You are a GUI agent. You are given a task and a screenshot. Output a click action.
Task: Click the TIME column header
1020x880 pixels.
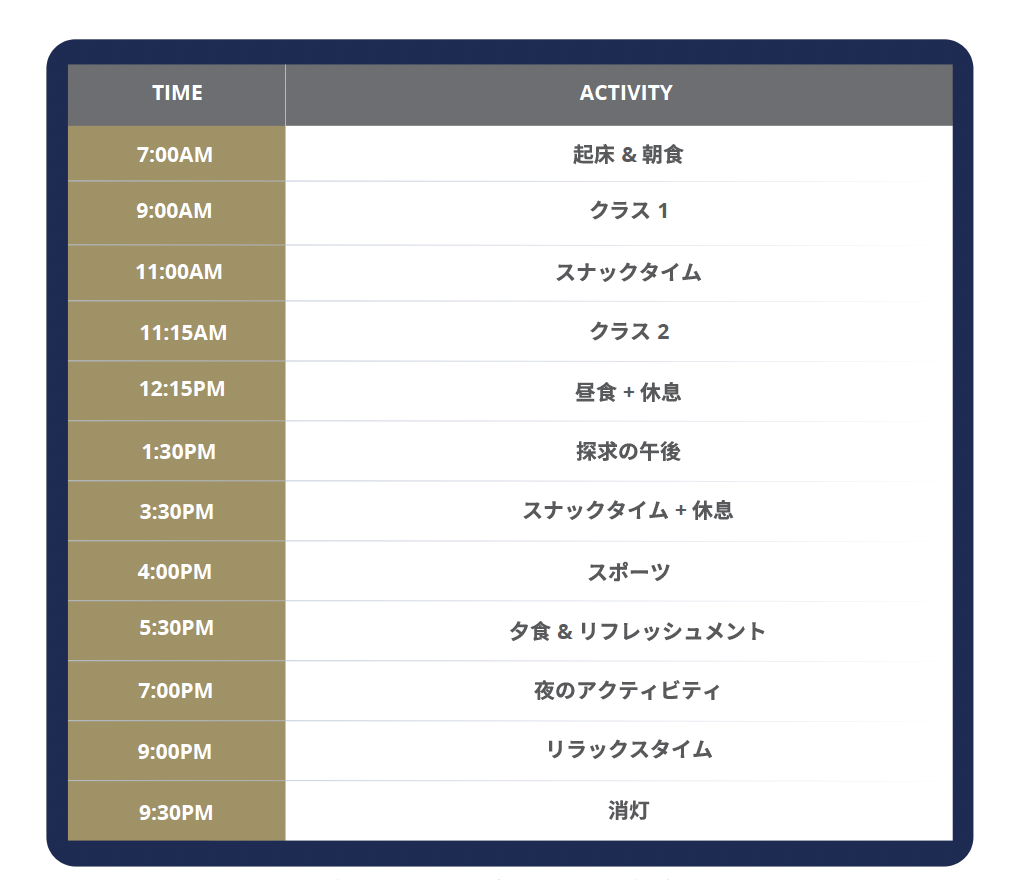pyautogui.click(x=177, y=93)
